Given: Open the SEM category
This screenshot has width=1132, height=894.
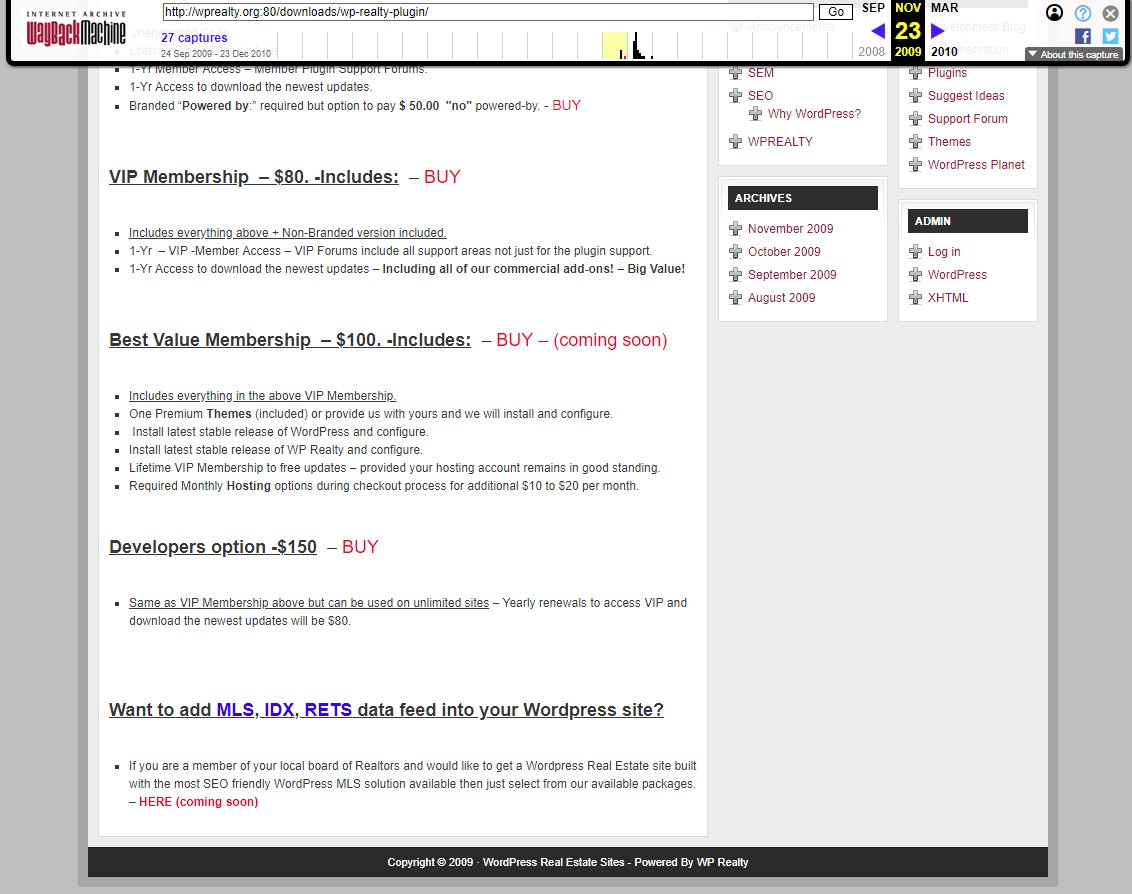Looking at the screenshot, I should pos(761,73).
